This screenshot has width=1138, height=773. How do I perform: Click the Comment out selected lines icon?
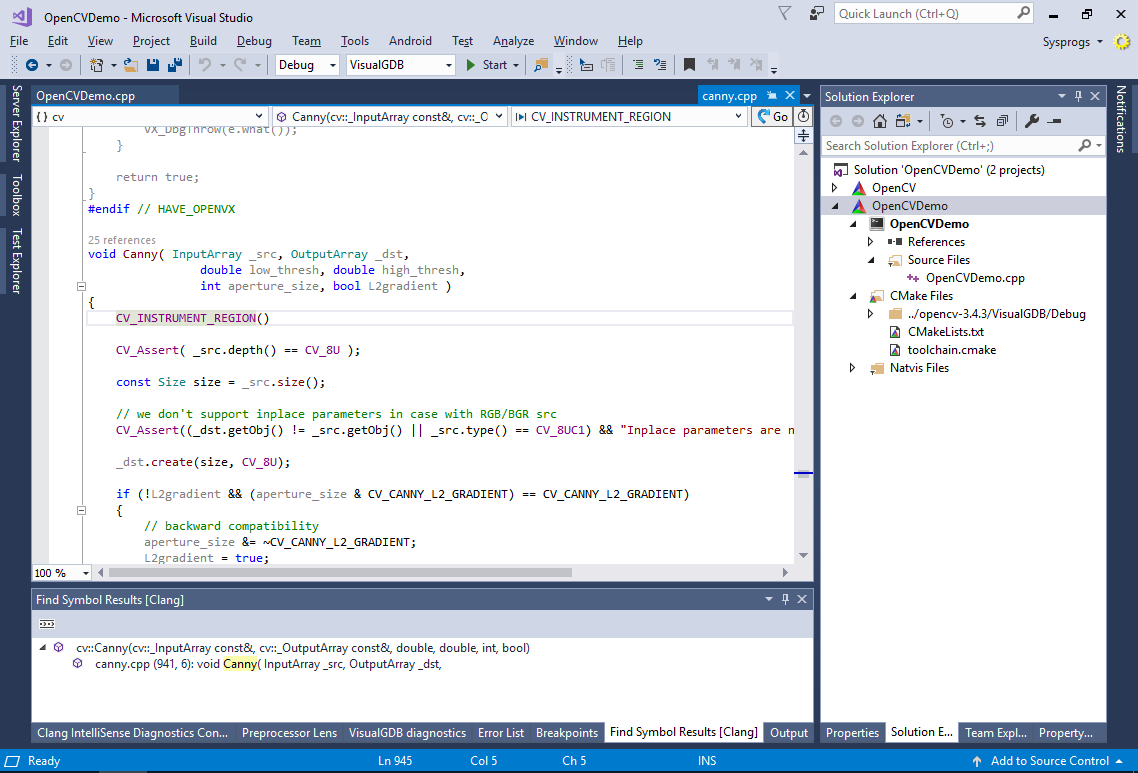tap(638, 65)
